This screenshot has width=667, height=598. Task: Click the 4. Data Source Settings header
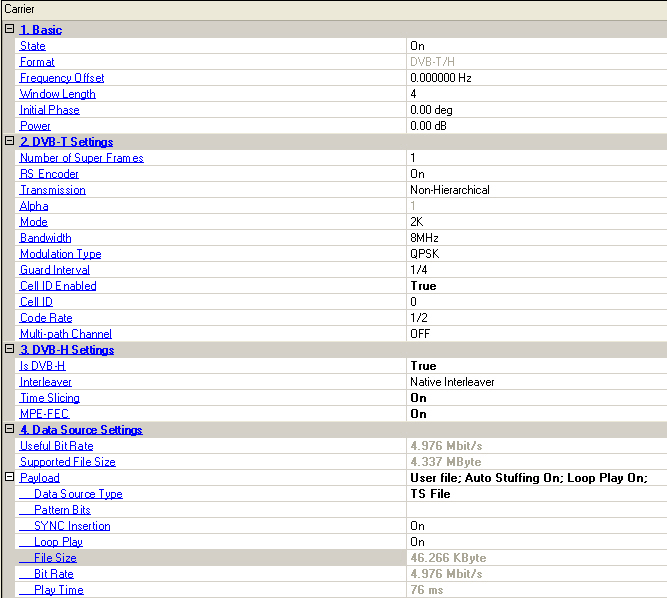81,430
